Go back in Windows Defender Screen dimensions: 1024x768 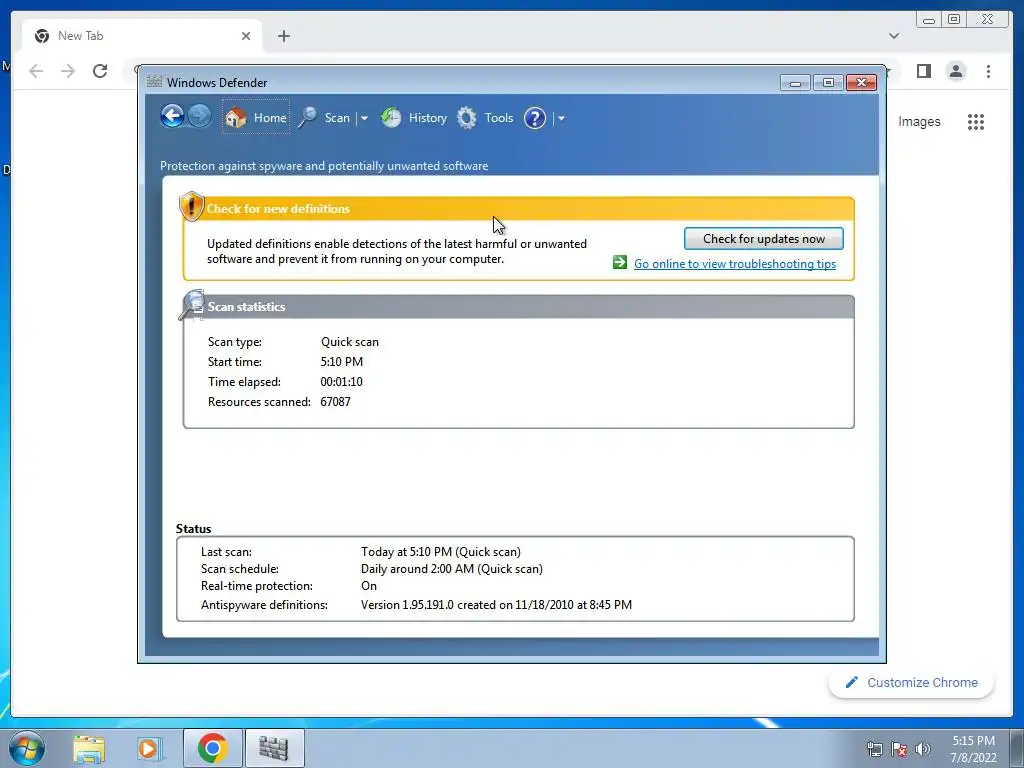click(172, 117)
